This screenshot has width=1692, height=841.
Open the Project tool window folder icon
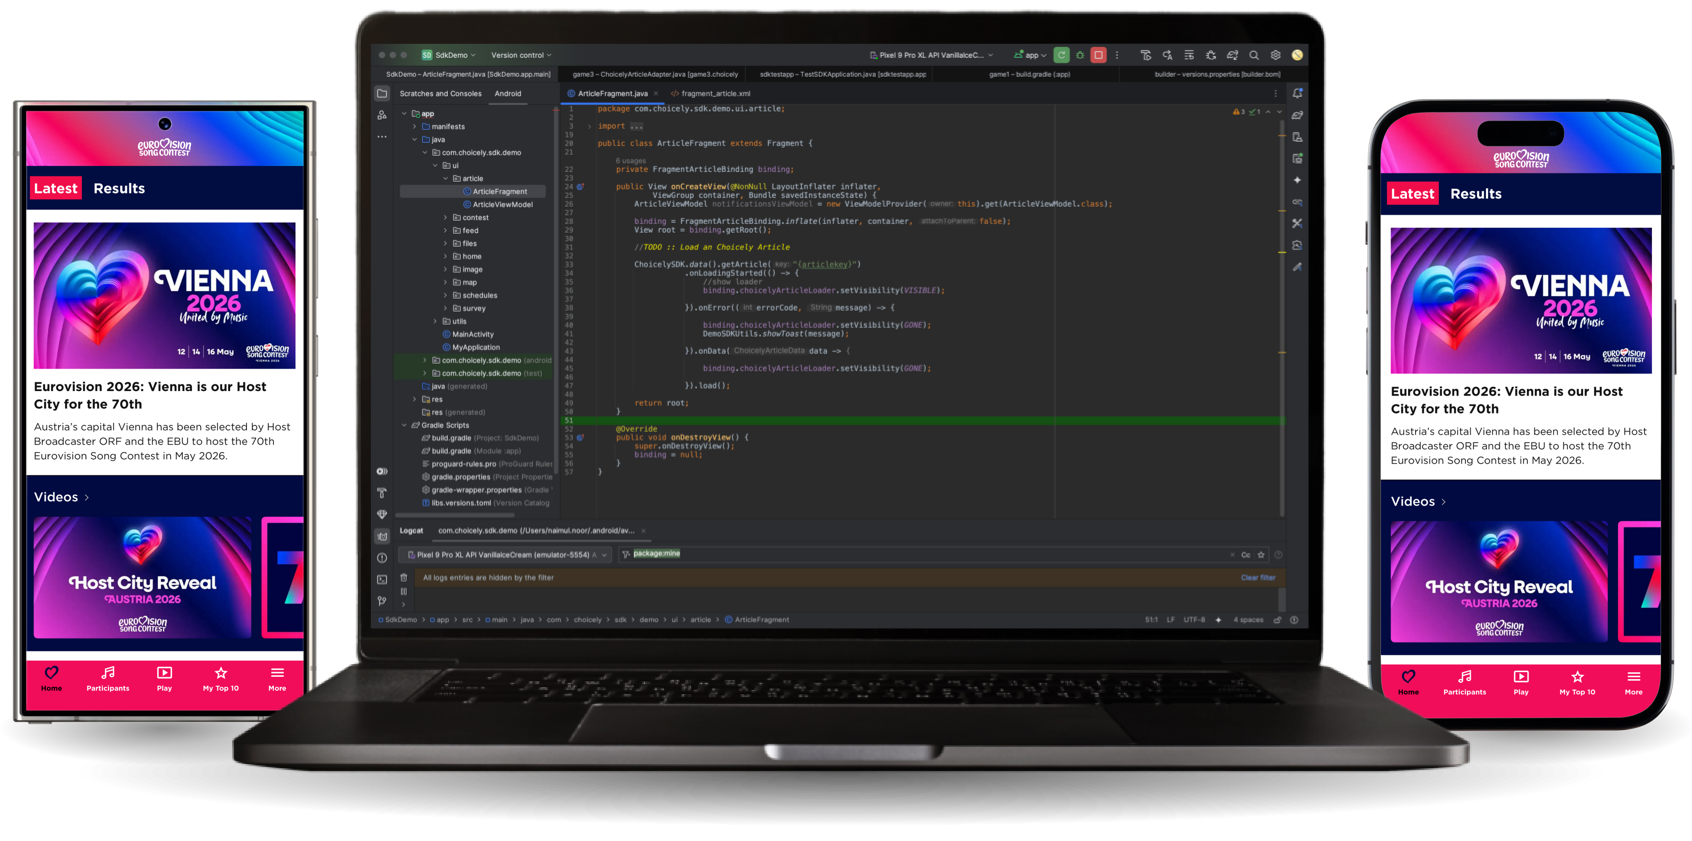(x=382, y=94)
